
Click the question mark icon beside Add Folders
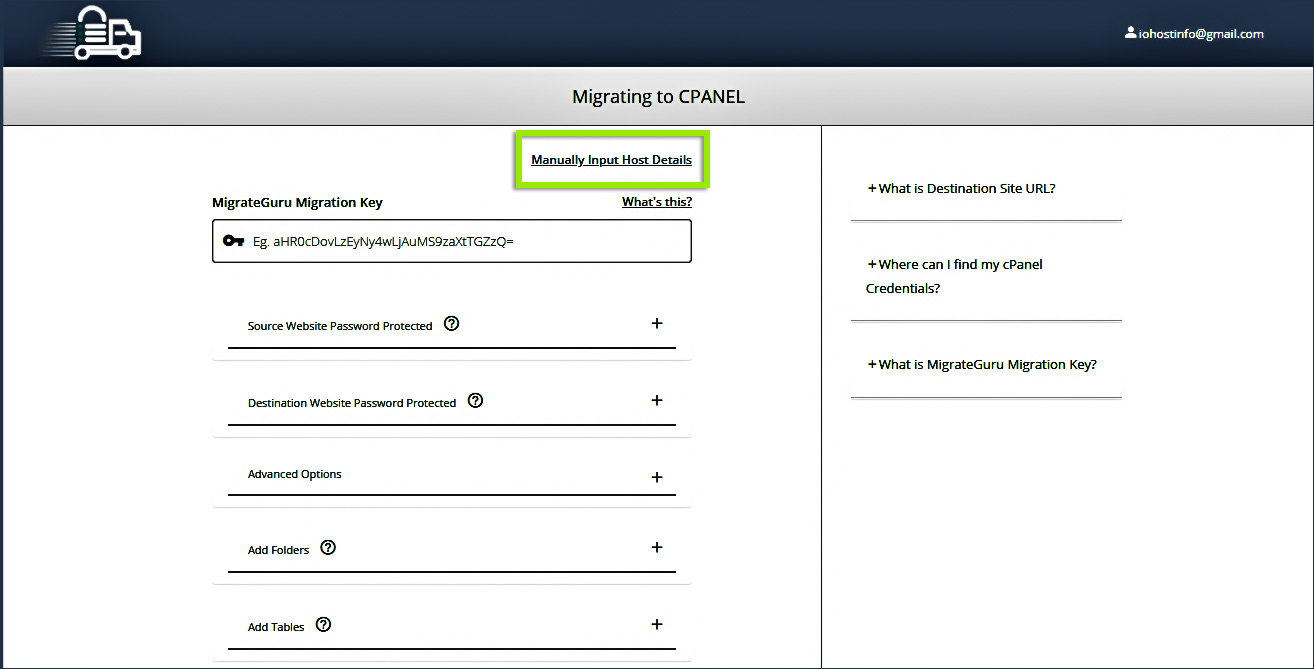(328, 547)
